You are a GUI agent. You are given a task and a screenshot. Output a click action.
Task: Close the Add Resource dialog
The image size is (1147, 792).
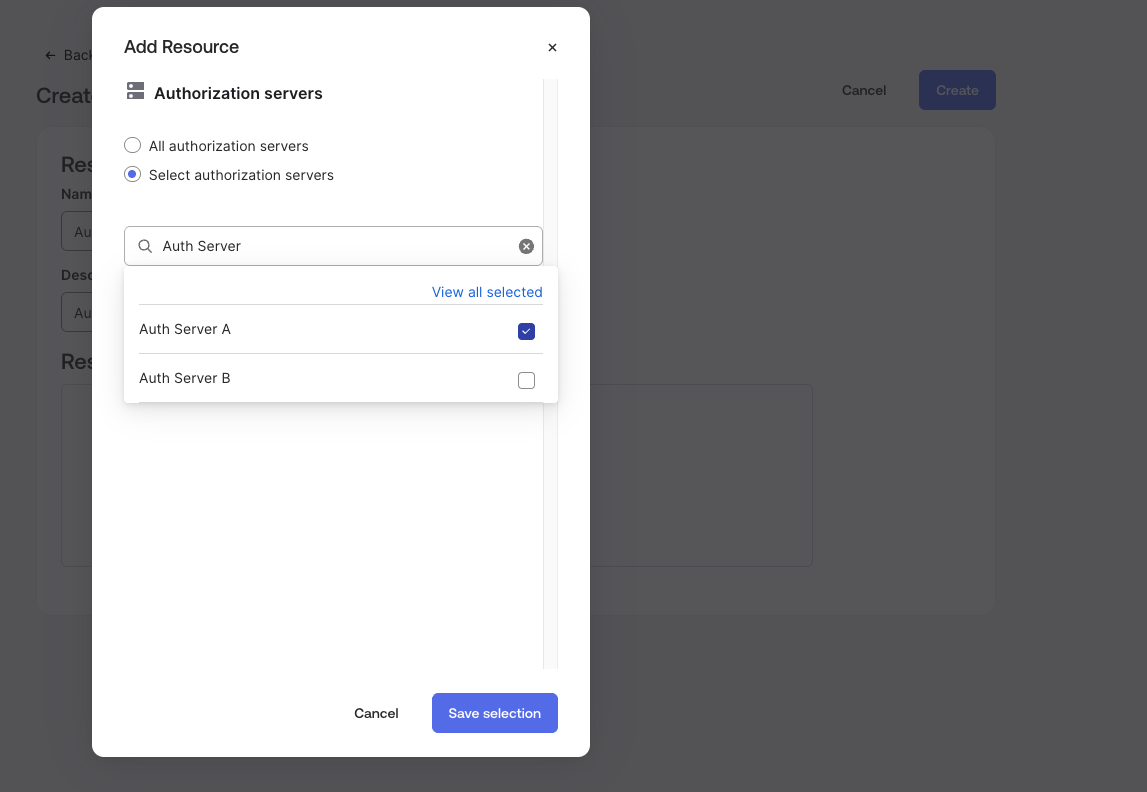click(552, 47)
